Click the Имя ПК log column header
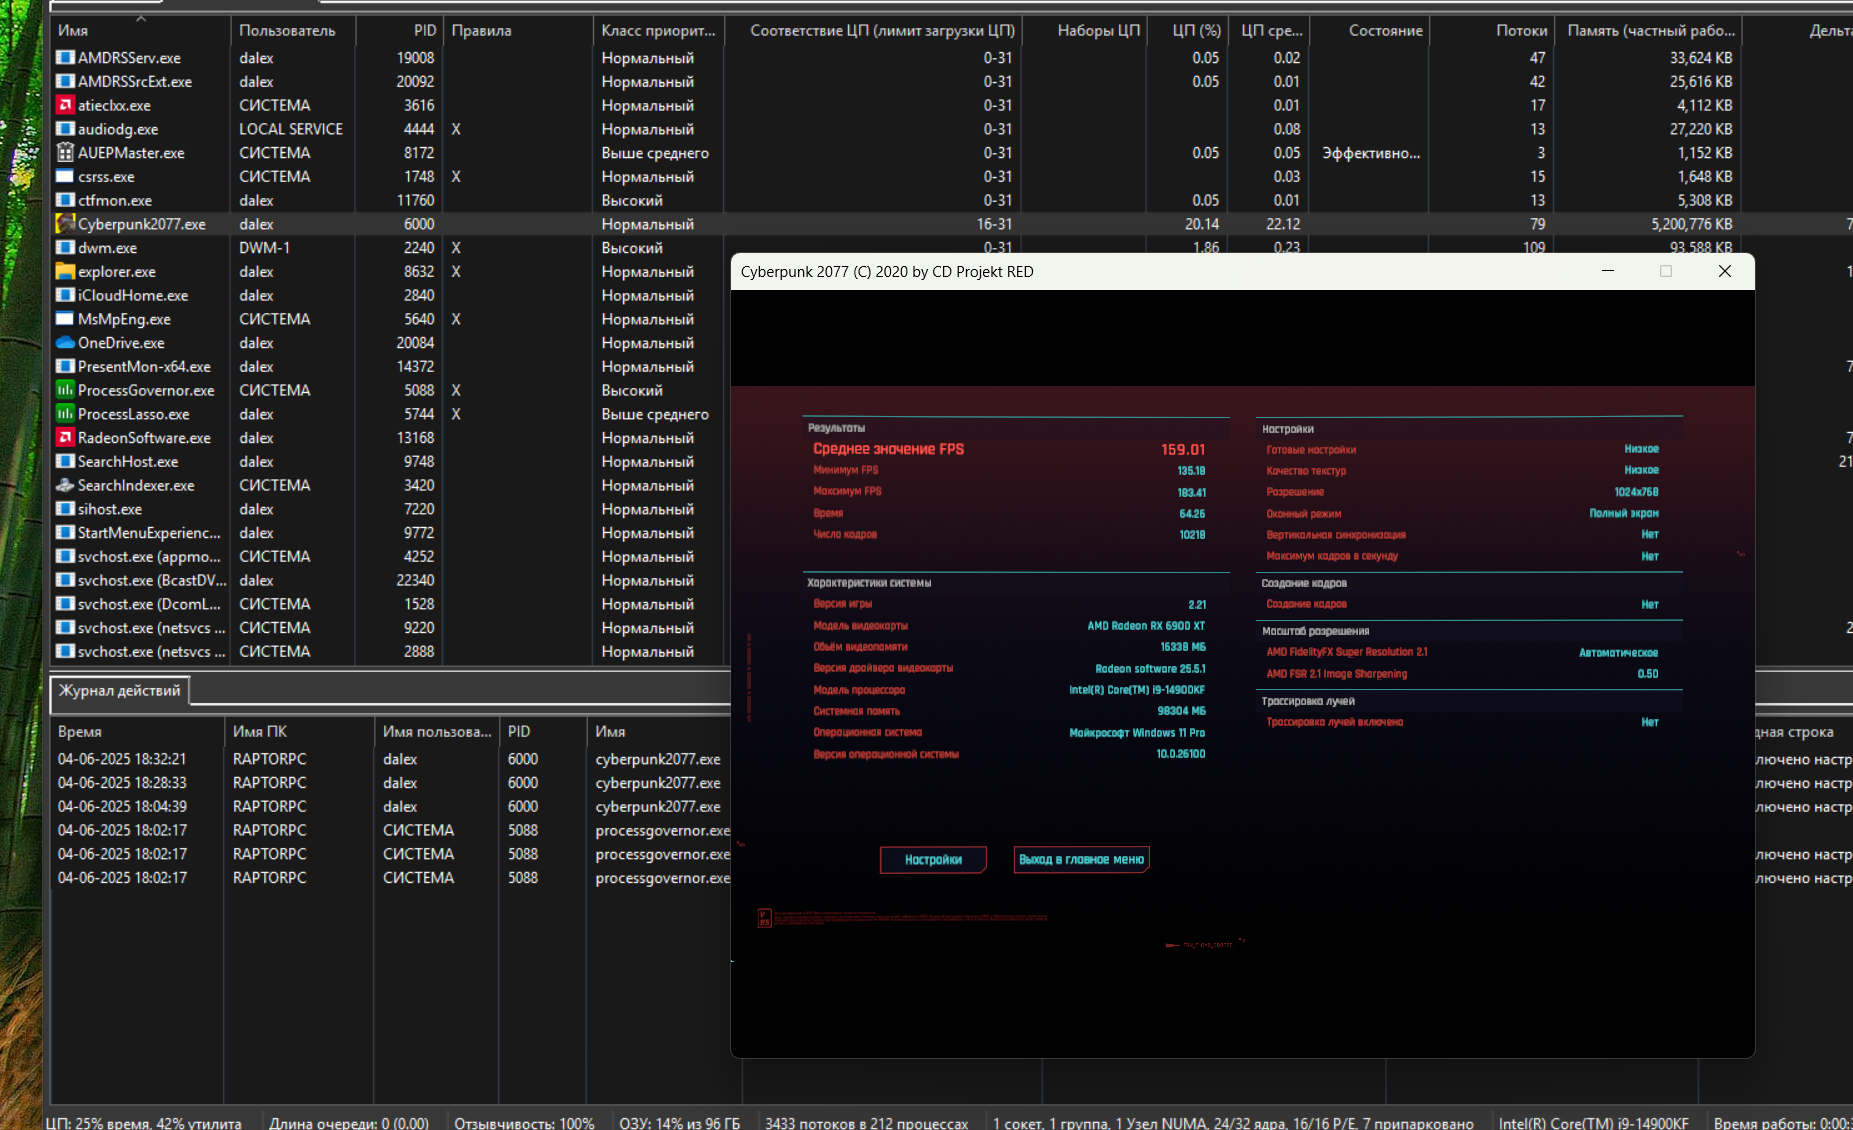This screenshot has width=1853, height=1130. point(299,732)
